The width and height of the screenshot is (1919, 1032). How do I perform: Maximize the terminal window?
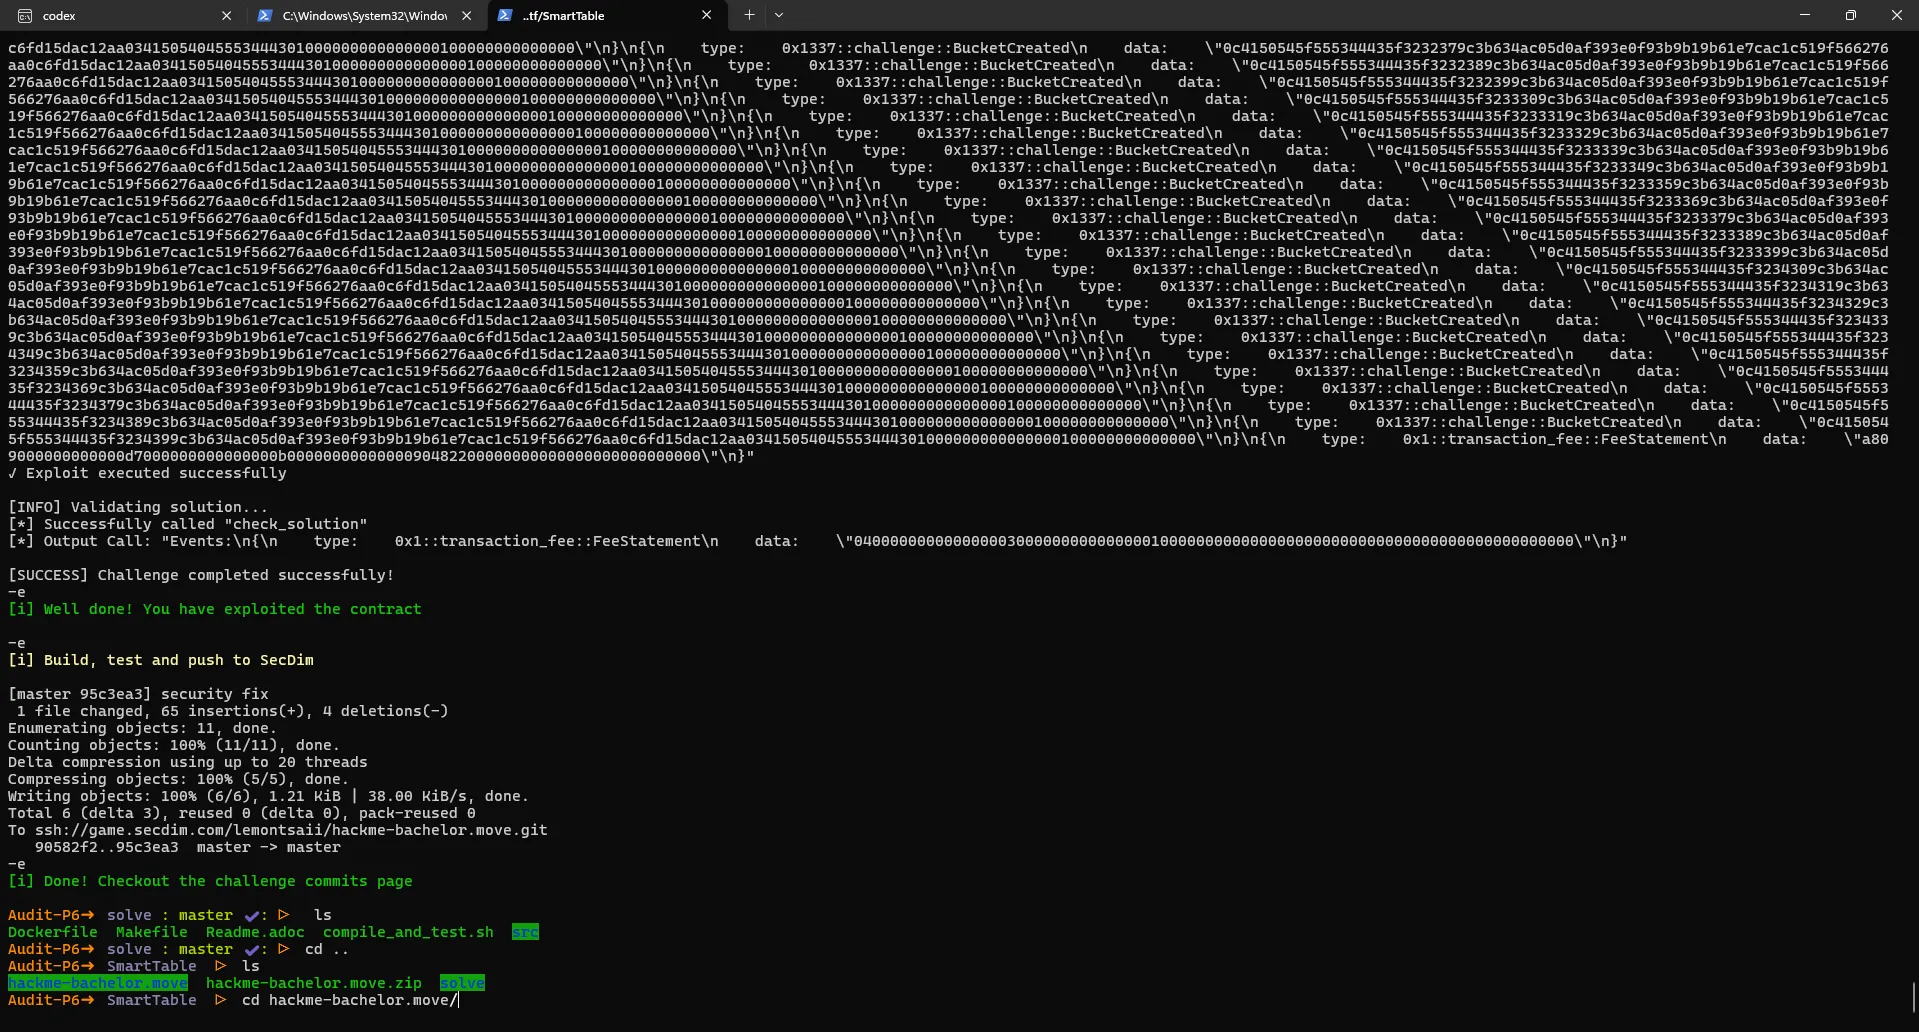pyautogui.click(x=1851, y=16)
